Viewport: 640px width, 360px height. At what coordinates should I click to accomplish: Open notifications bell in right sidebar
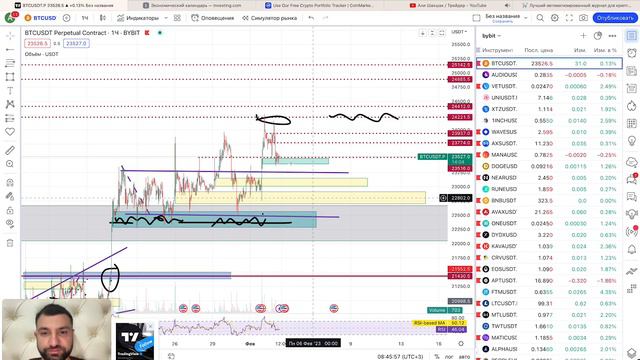coord(631,249)
